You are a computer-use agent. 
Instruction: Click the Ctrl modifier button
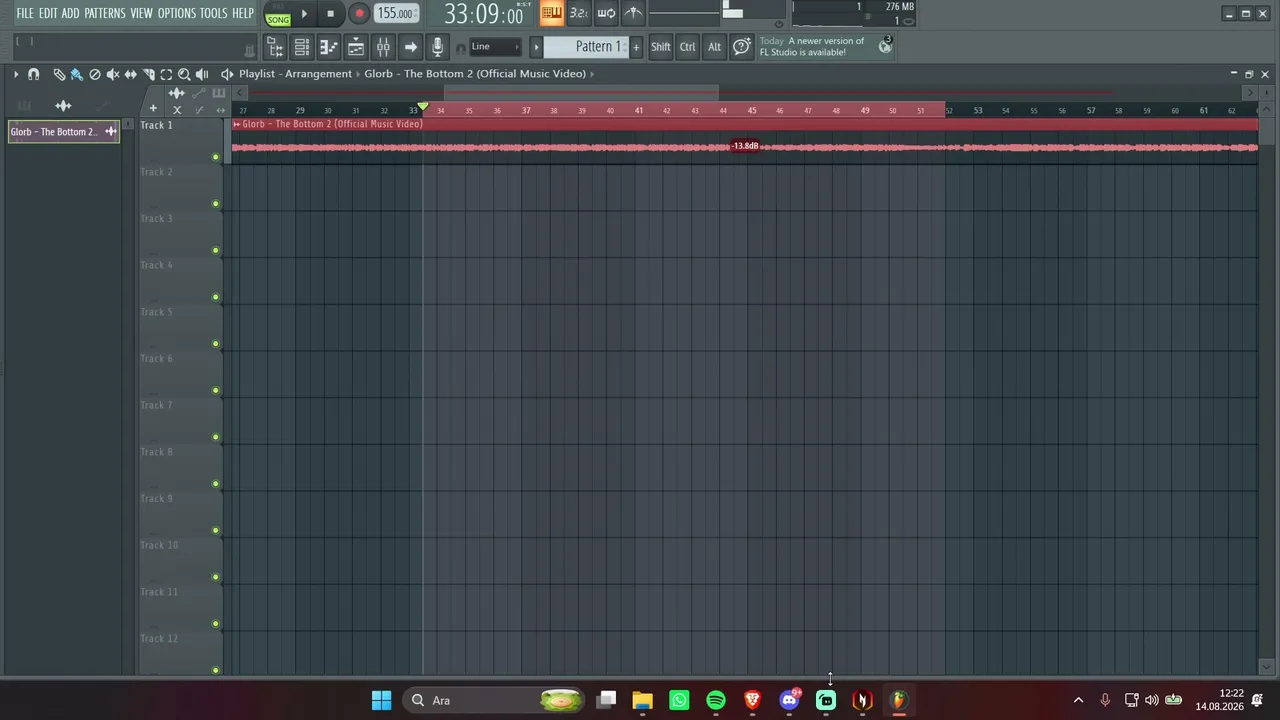pos(688,47)
